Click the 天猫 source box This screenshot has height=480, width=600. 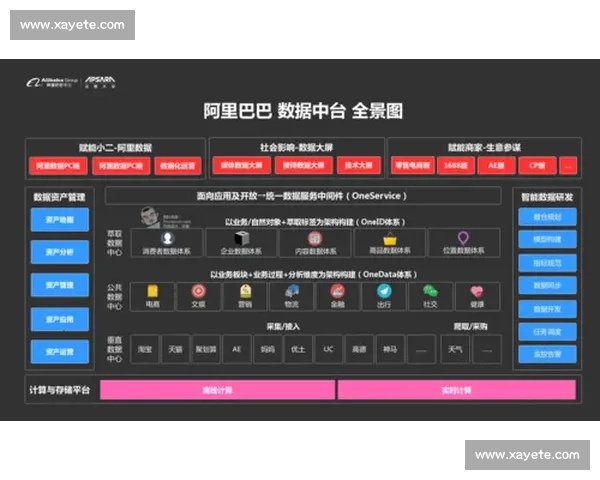tap(175, 349)
